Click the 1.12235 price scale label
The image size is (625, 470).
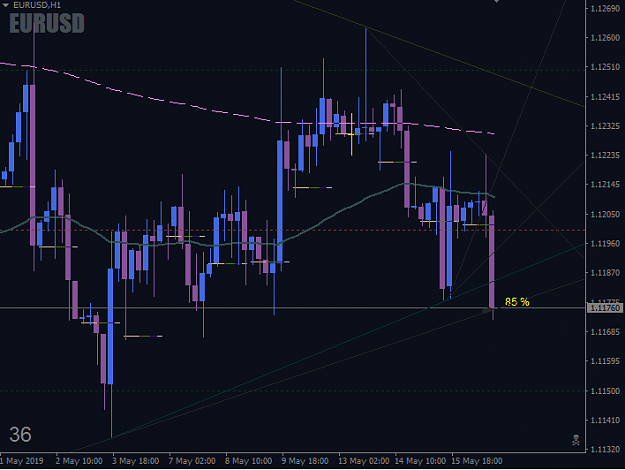click(x=605, y=155)
